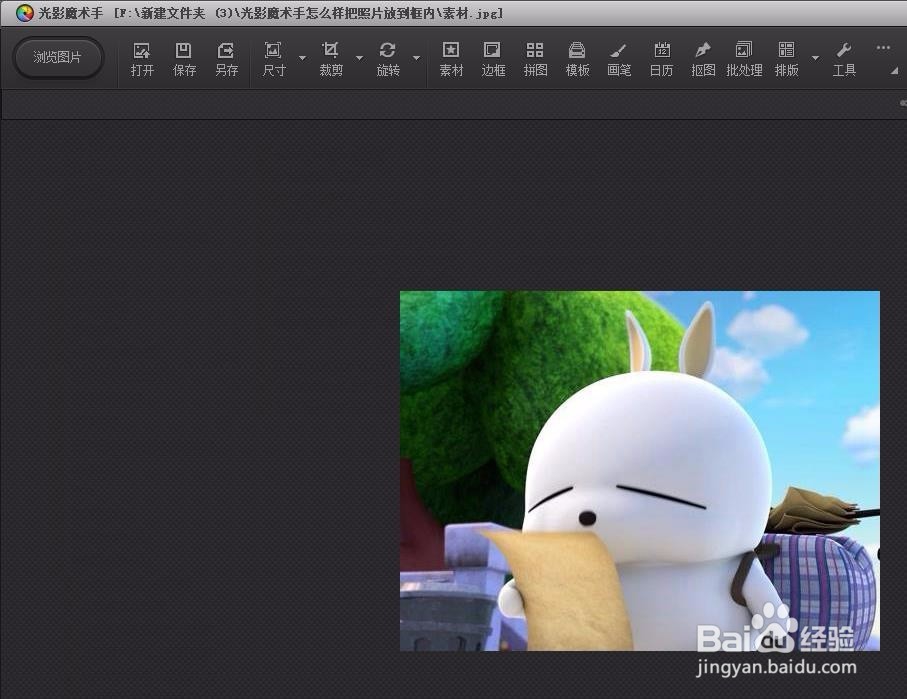The width and height of the screenshot is (907, 699).
Task: Select the 画笔 brush tool
Action: (619, 59)
